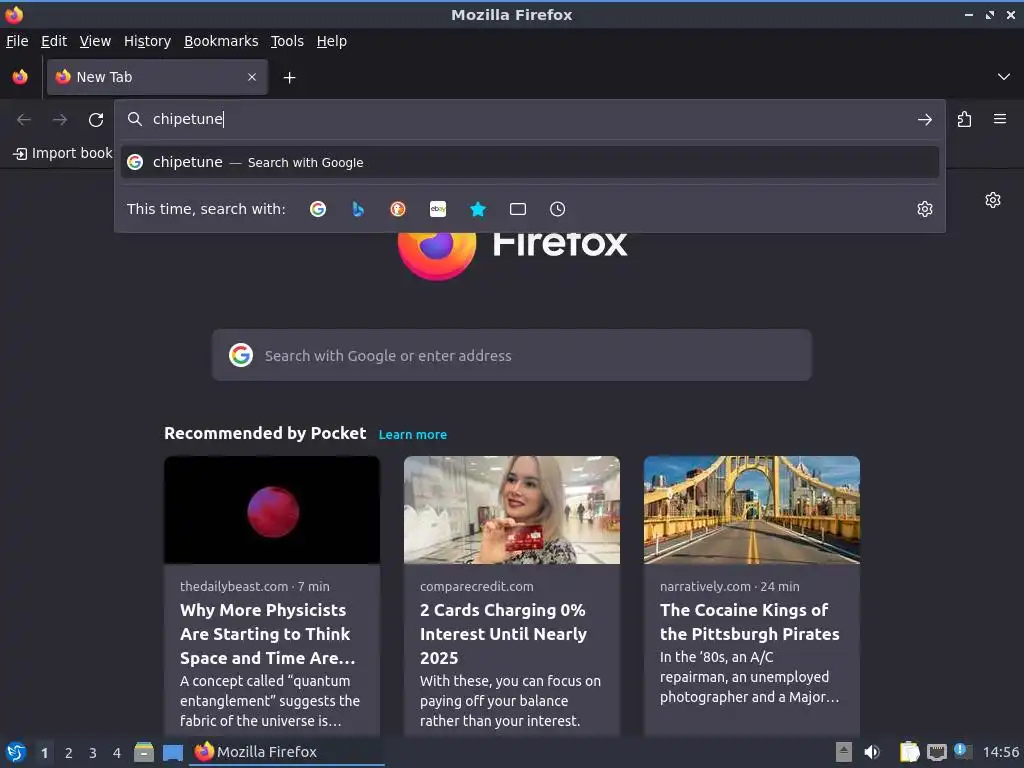The height and width of the screenshot is (768, 1024).
Task: Open the red planet article thumbnail
Action: point(272,510)
